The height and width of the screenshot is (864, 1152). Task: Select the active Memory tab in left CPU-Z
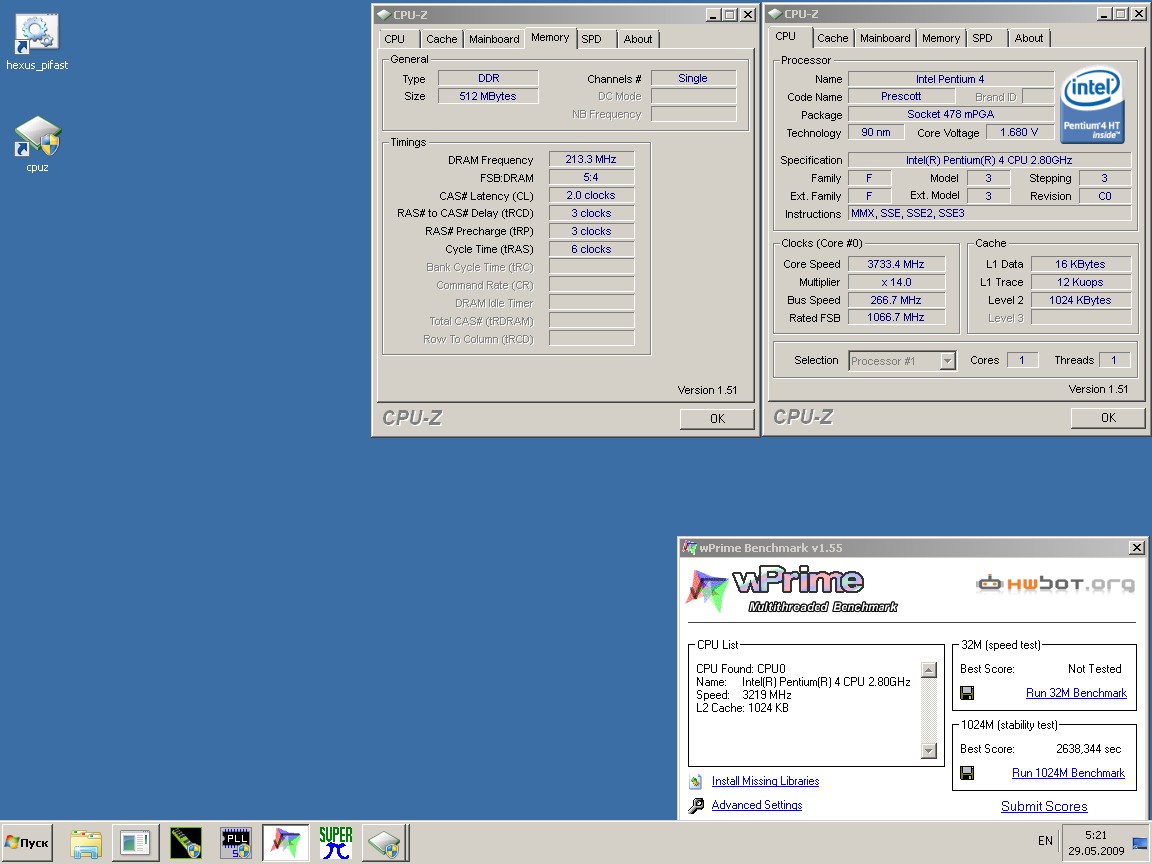(x=550, y=37)
